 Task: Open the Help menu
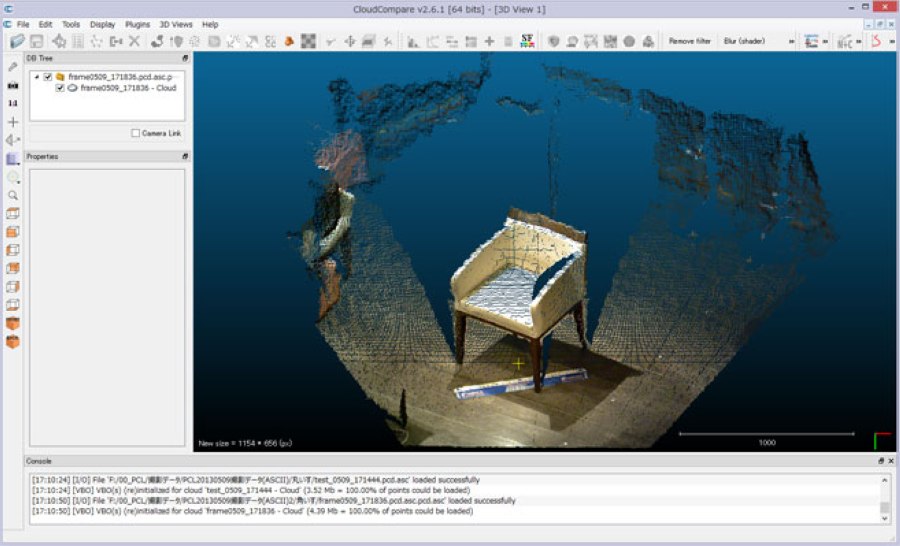click(210, 24)
